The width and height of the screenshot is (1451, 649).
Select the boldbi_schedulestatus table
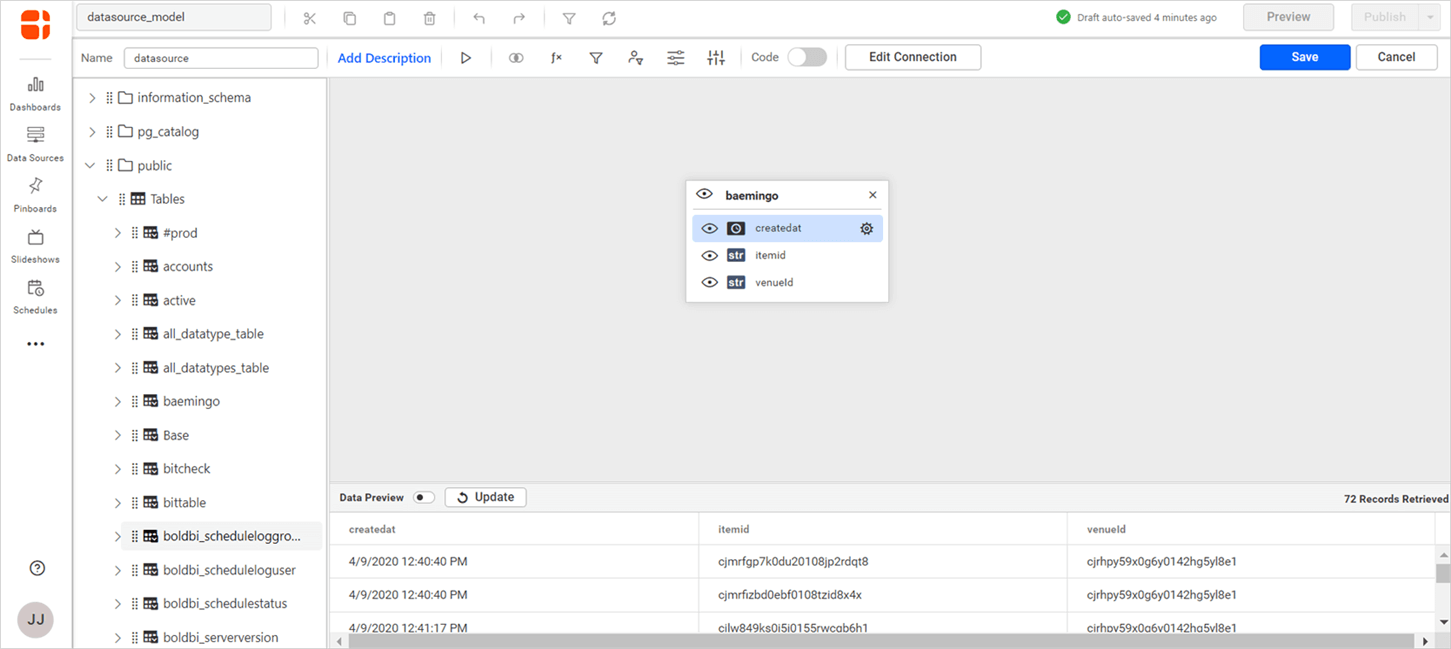point(225,604)
